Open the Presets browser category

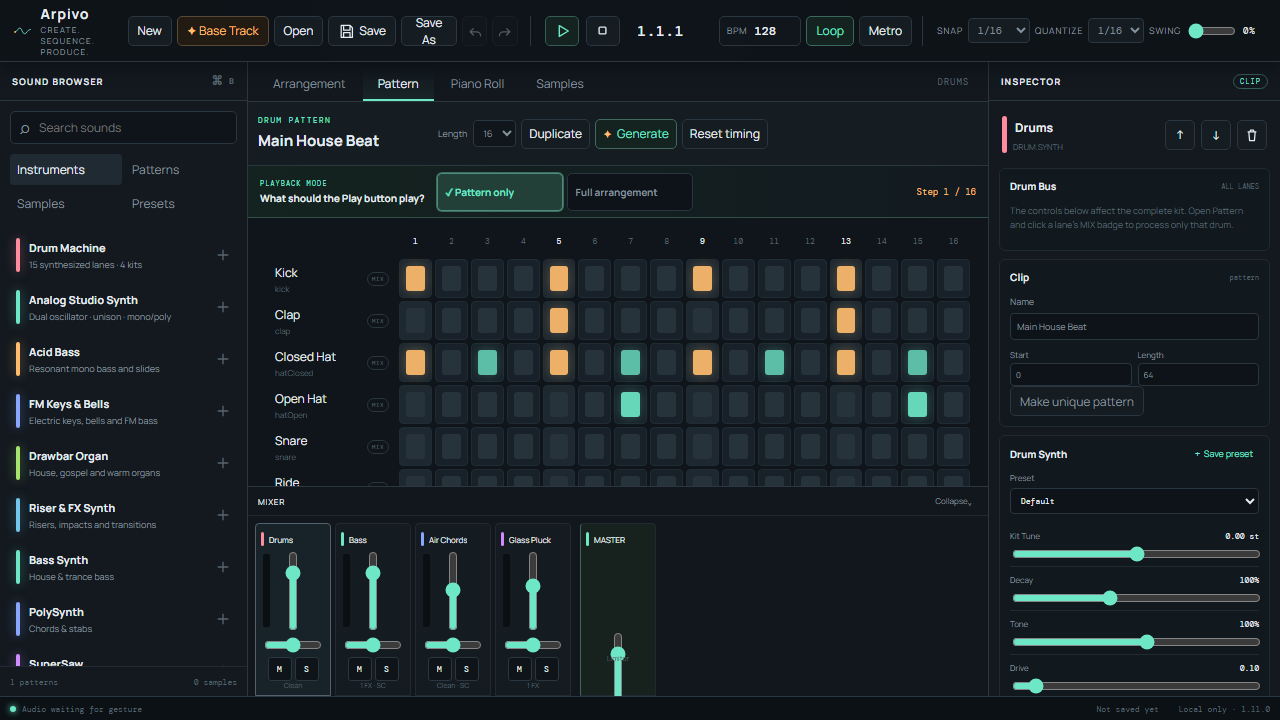tap(179, 204)
